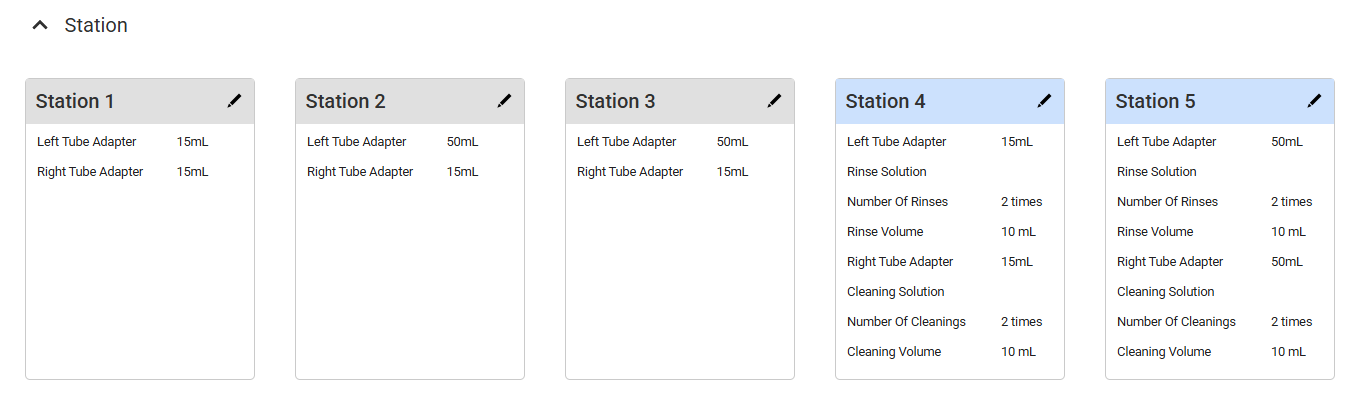Click Station 5 Cleaning Solution field
This screenshot has width=1362, height=402.
pos(1165,292)
